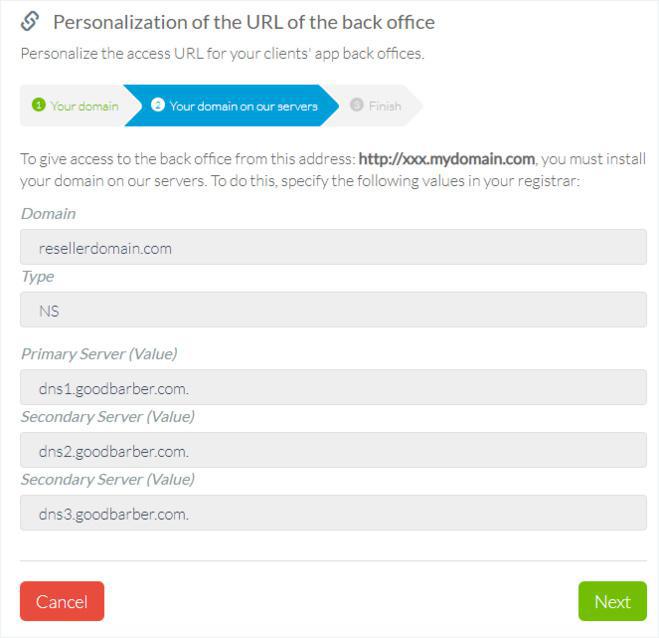This screenshot has height=638, width=659.
Task: Click the step 2 number circle icon
Action: (x=158, y=105)
